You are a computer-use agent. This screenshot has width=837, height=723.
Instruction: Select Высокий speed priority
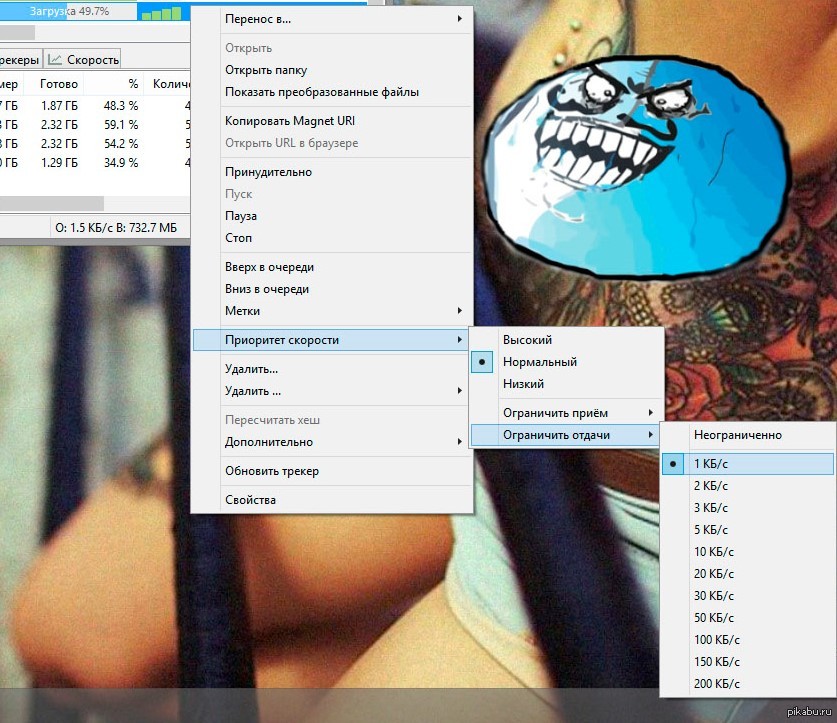pyautogui.click(x=527, y=340)
